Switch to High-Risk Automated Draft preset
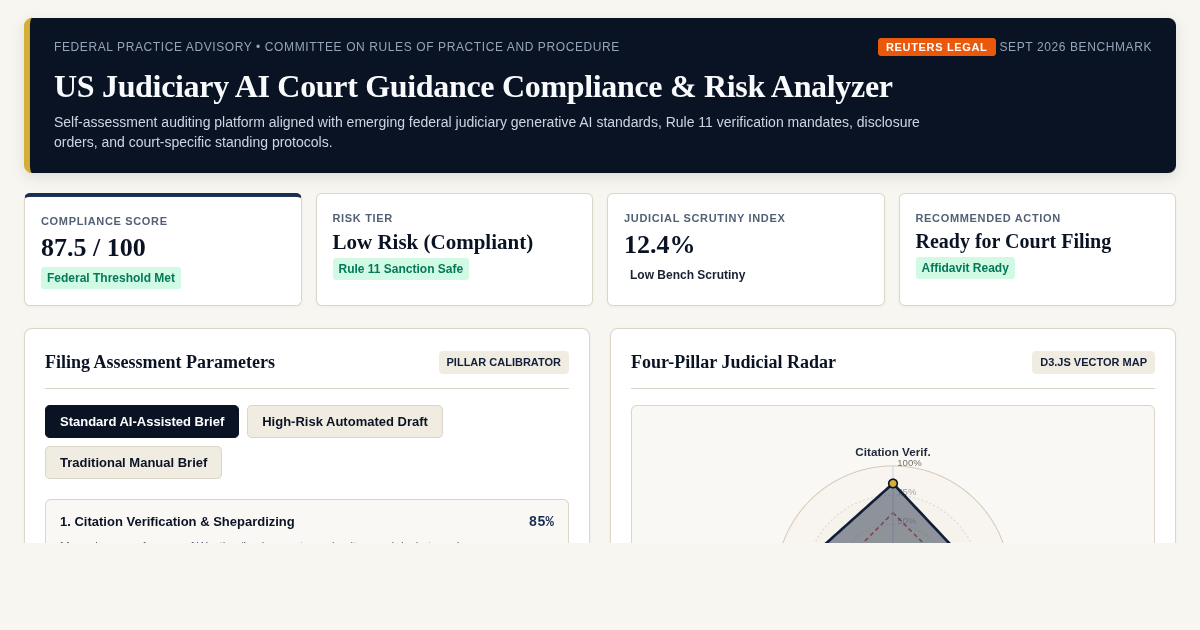Screen dimensions: 1200x630 click(345, 421)
